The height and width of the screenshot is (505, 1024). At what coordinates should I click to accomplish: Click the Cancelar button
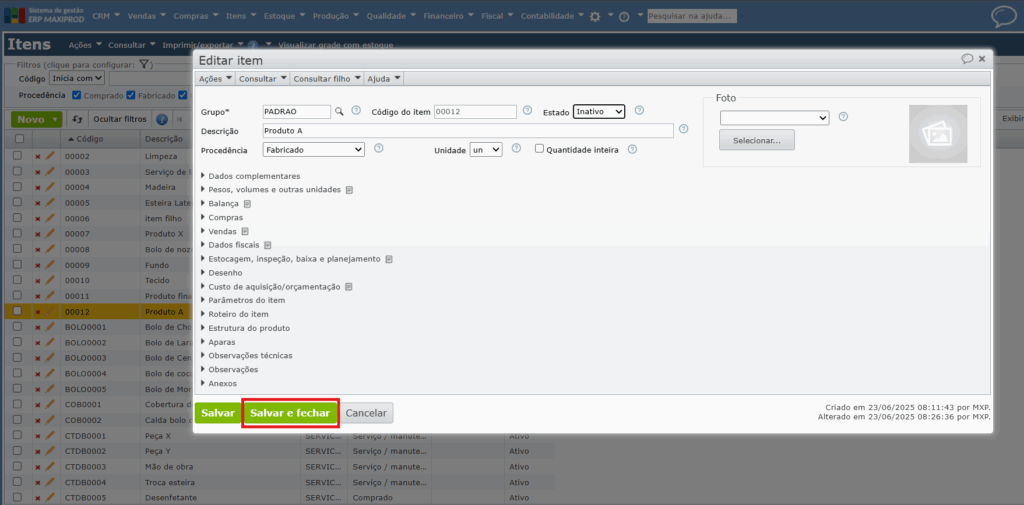point(366,413)
